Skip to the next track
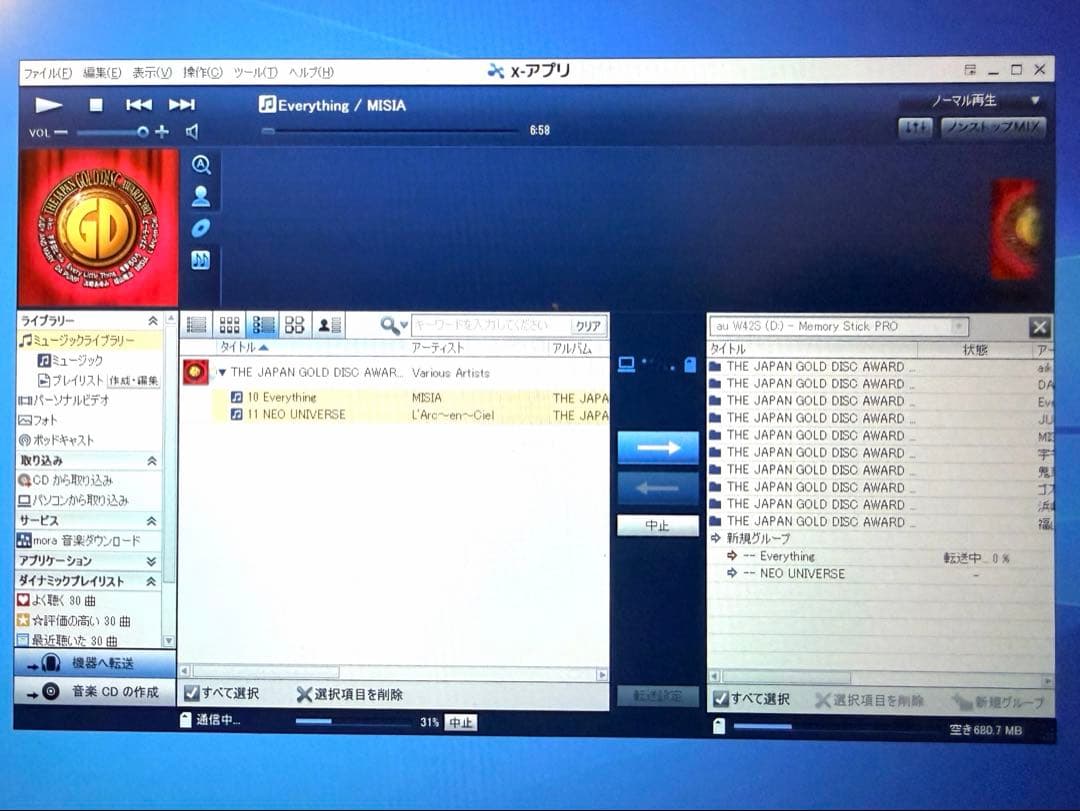Viewport: 1080px width, 811px height. [x=182, y=105]
